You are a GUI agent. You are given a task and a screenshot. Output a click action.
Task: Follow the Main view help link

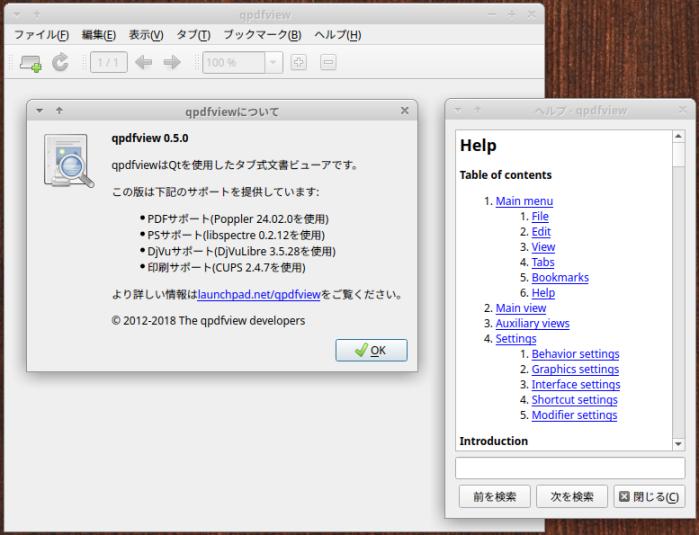point(521,308)
